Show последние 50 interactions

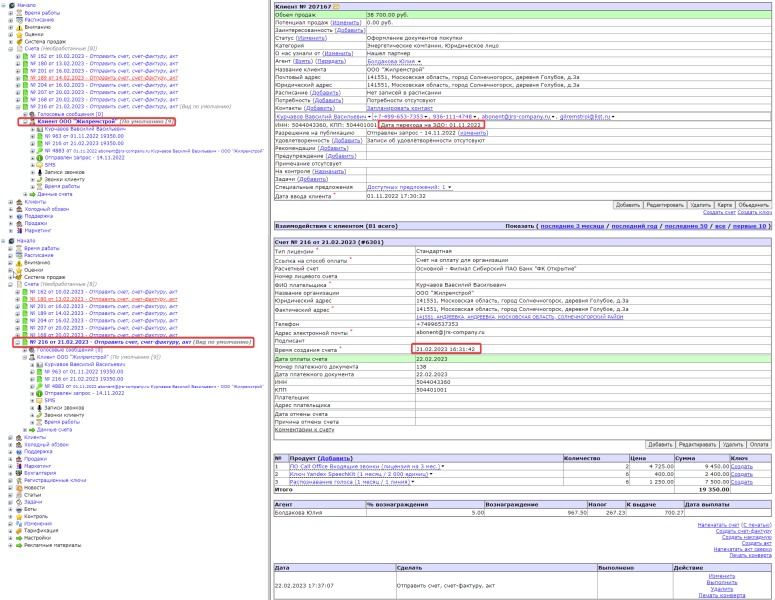pos(686,226)
